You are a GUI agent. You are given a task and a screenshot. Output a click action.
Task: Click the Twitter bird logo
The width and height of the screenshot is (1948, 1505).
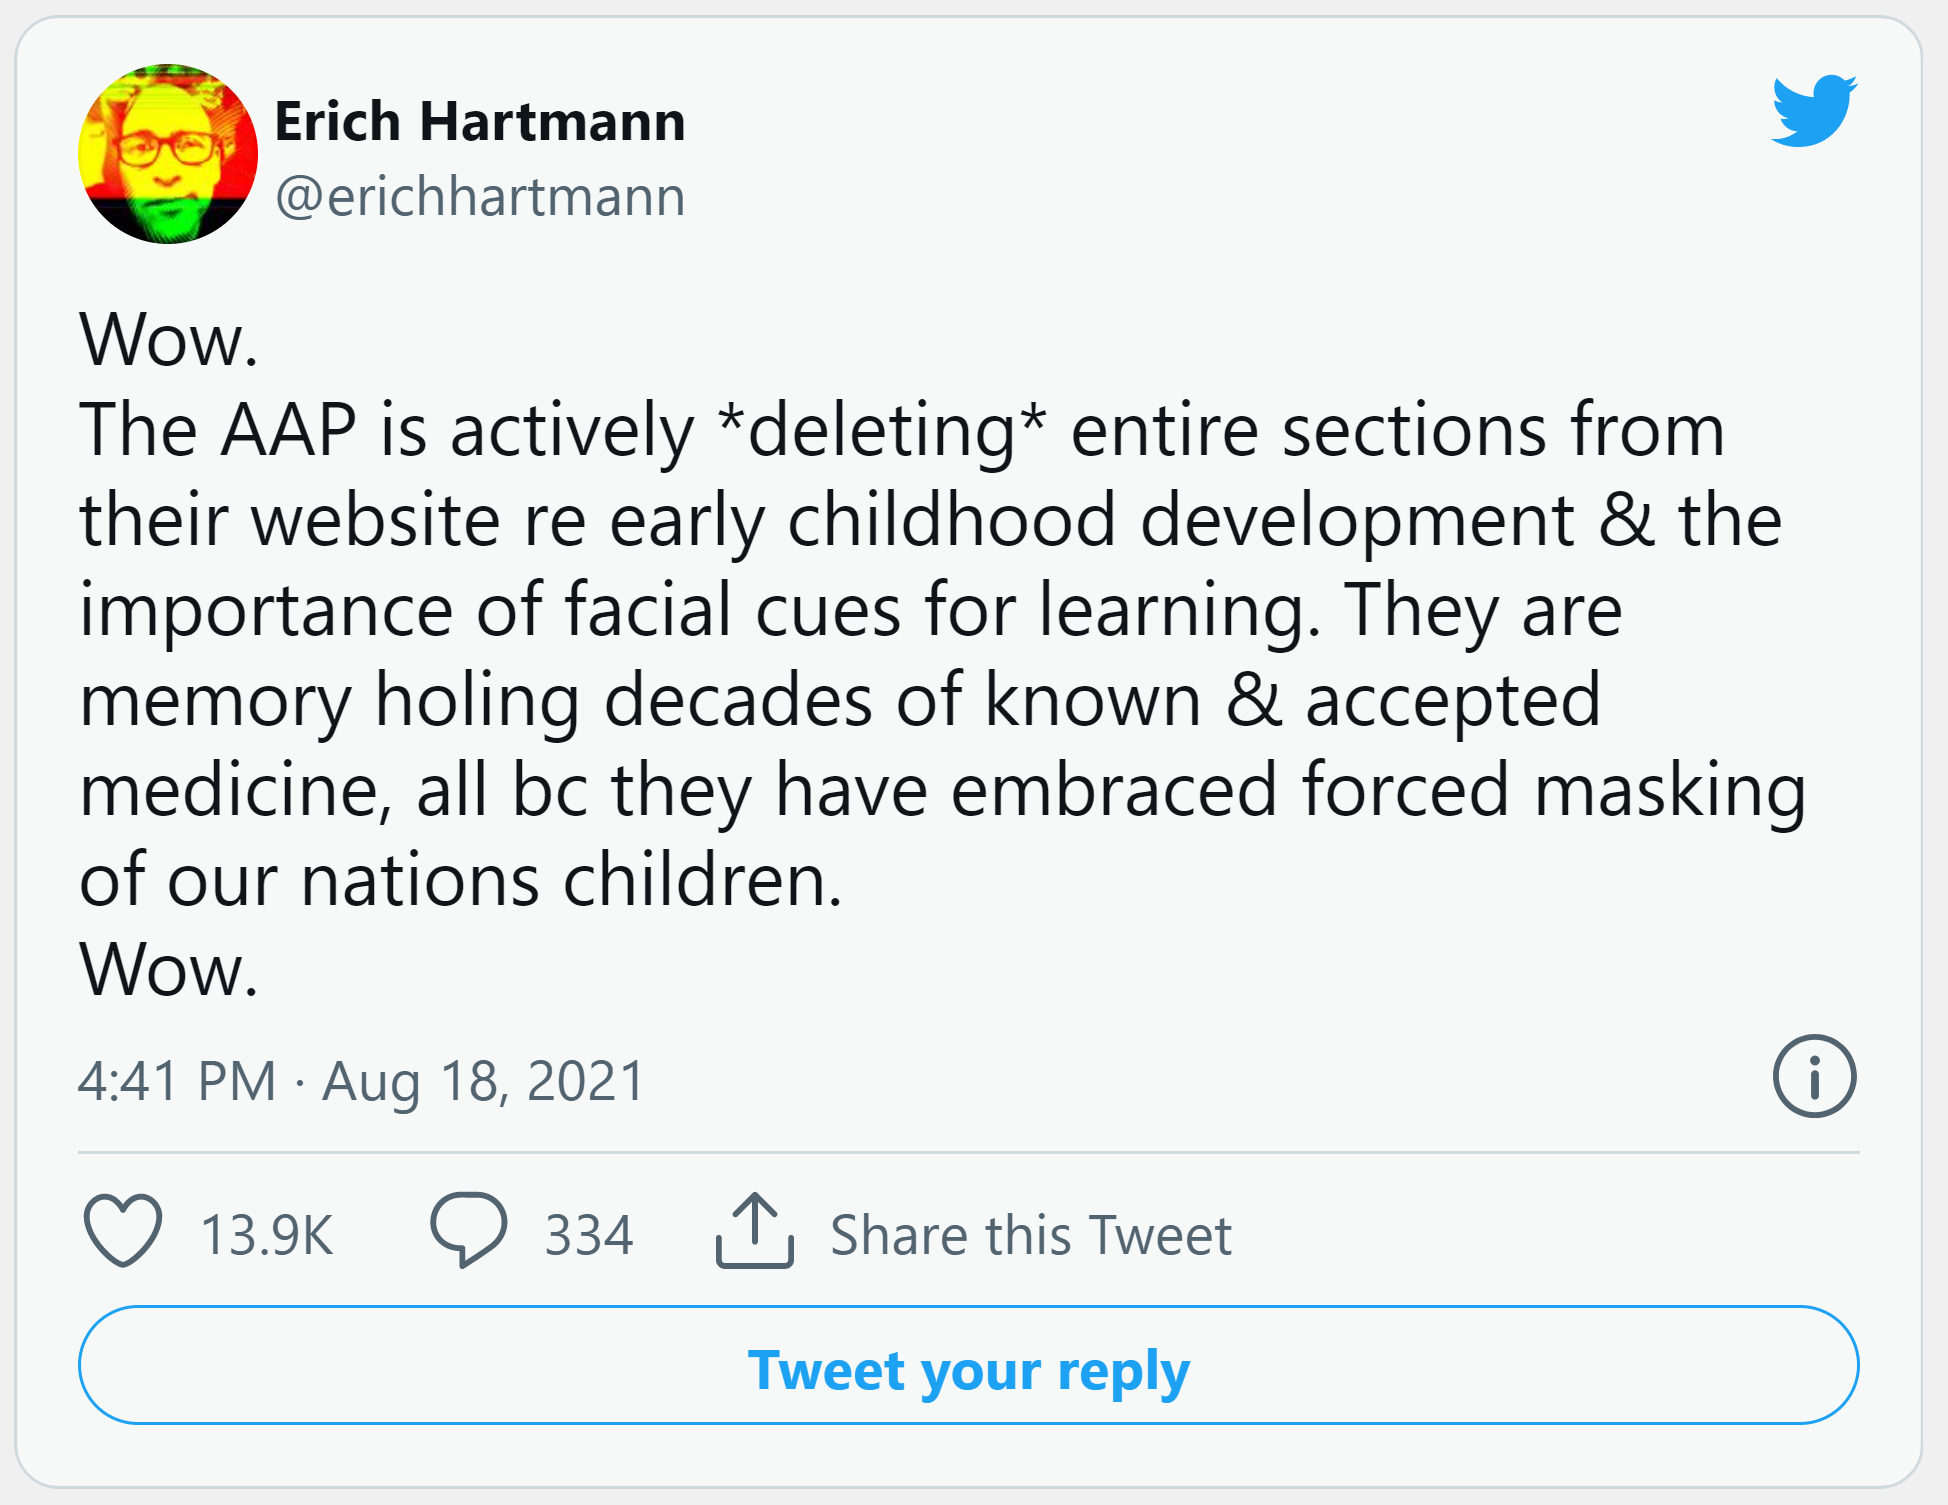pos(1813,111)
